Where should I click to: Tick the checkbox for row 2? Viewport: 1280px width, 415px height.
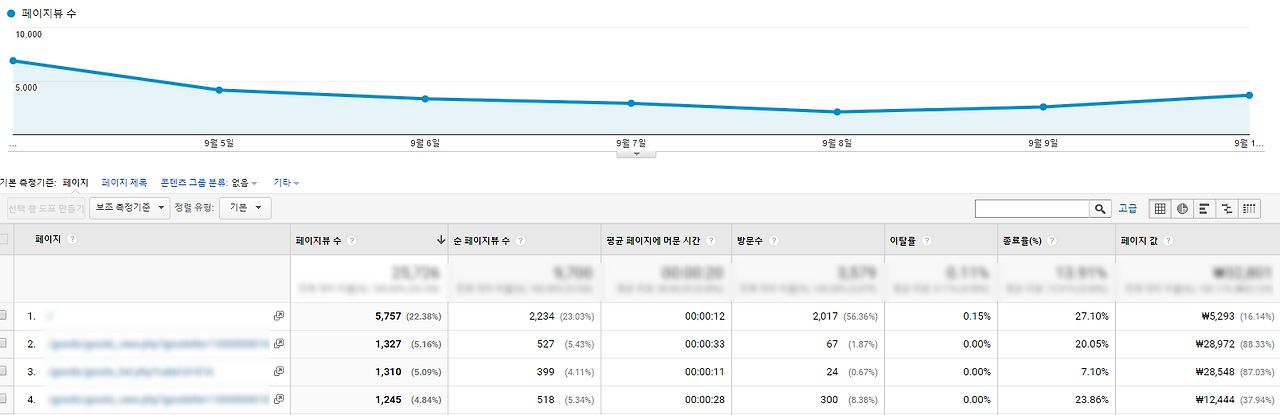(x=3, y=344)
